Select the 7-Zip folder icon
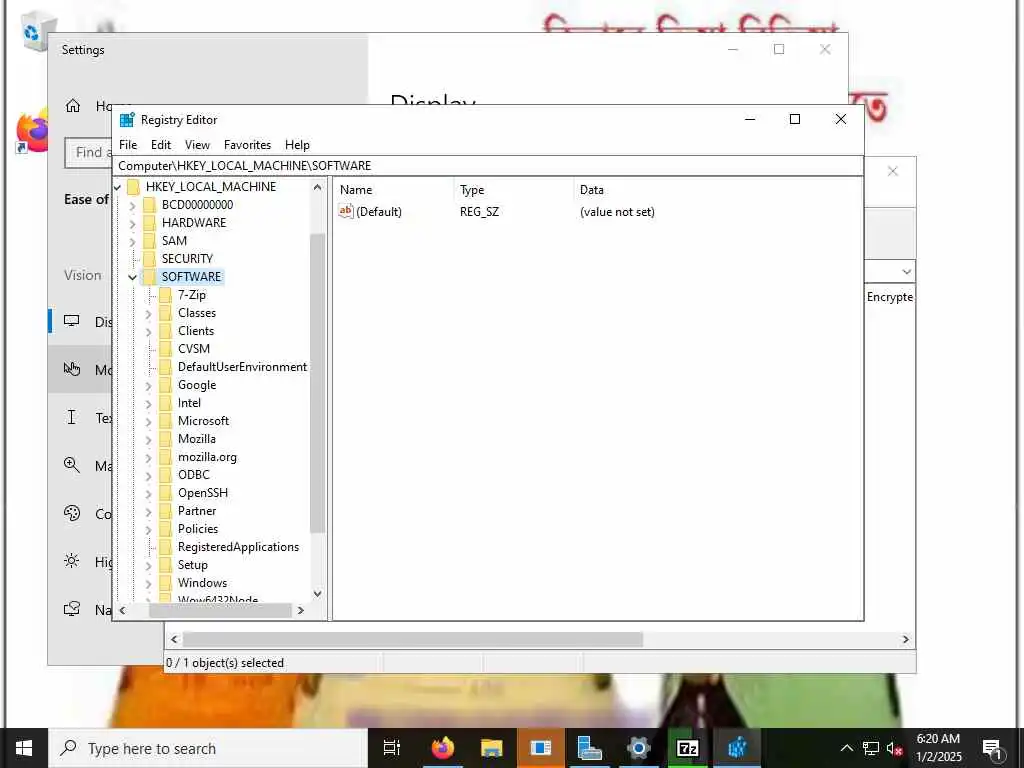 point(166,295)
